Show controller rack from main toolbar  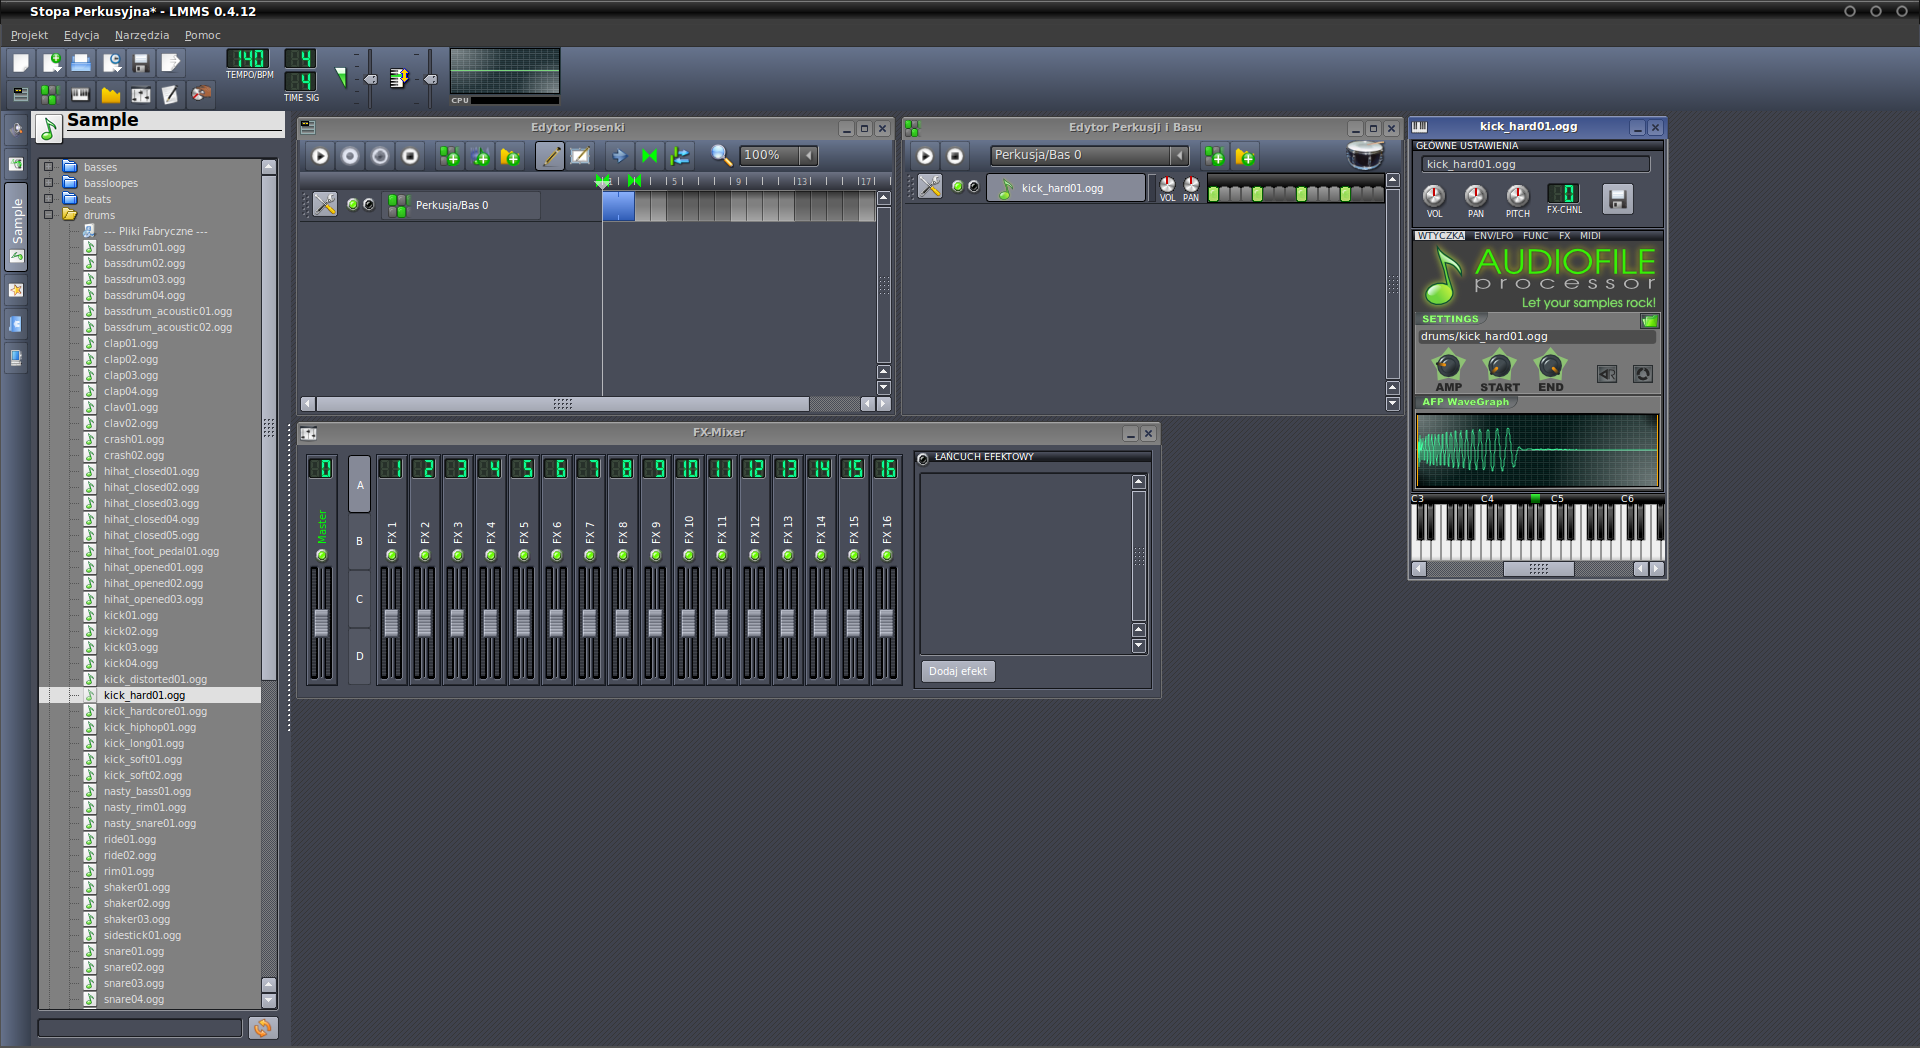coord(201,94)
